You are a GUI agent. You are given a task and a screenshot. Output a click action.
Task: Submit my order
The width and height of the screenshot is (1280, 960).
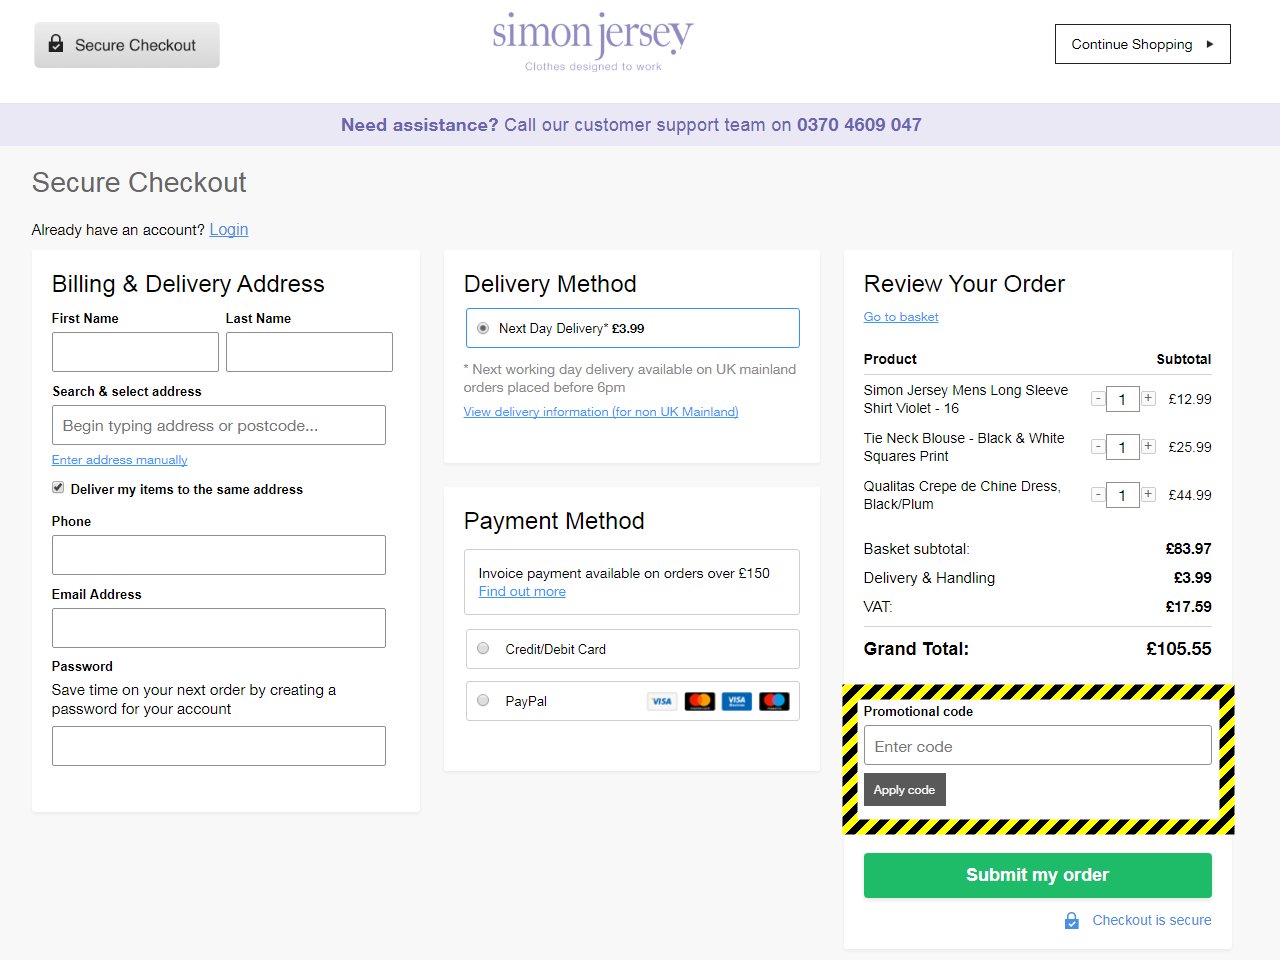[1038, 875]
